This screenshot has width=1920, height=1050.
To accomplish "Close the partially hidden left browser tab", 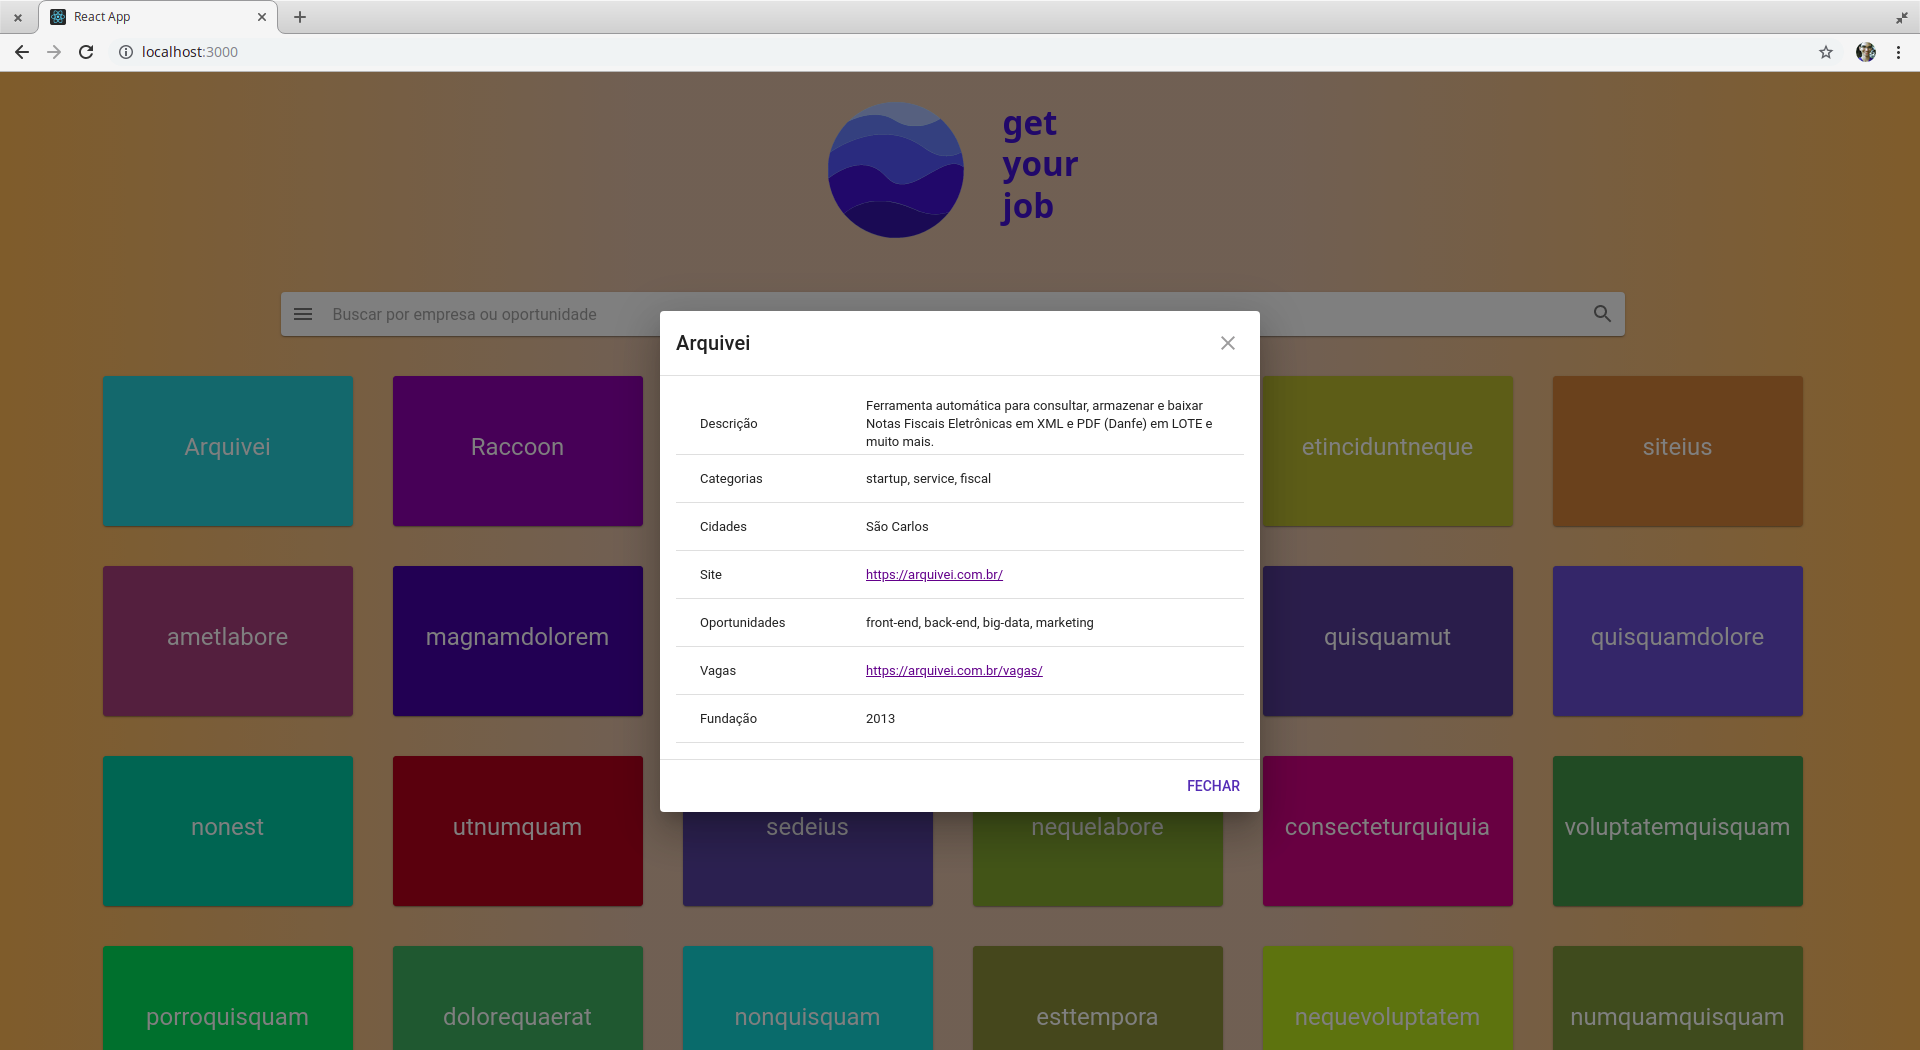I will 18,17.
